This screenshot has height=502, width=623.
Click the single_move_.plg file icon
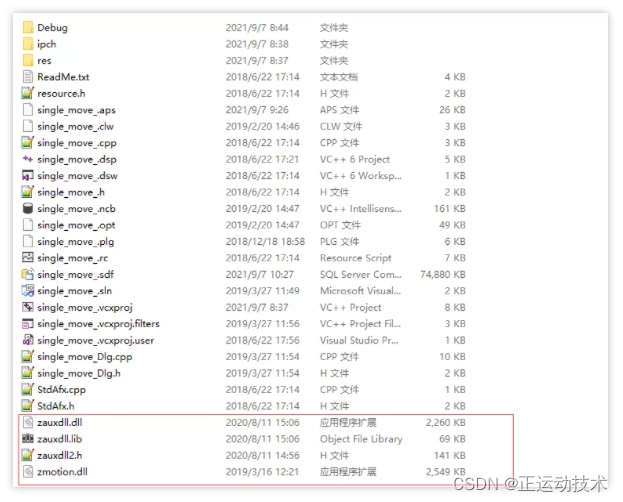(x=28, y=241)
